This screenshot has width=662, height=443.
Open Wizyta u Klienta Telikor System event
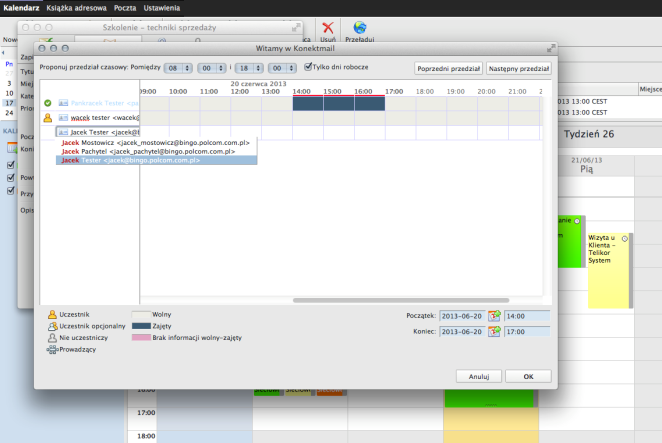click(x=608, y=270)
